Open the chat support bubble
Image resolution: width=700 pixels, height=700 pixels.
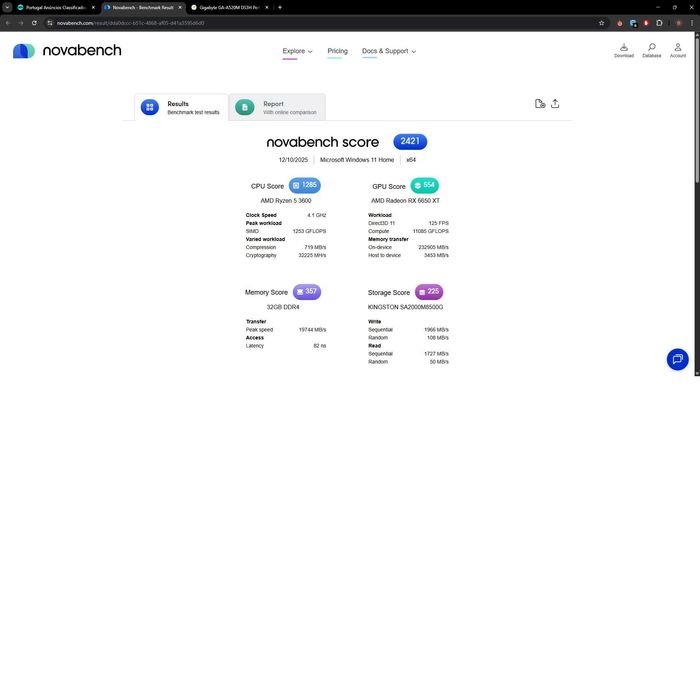click(x=677, y=359)
